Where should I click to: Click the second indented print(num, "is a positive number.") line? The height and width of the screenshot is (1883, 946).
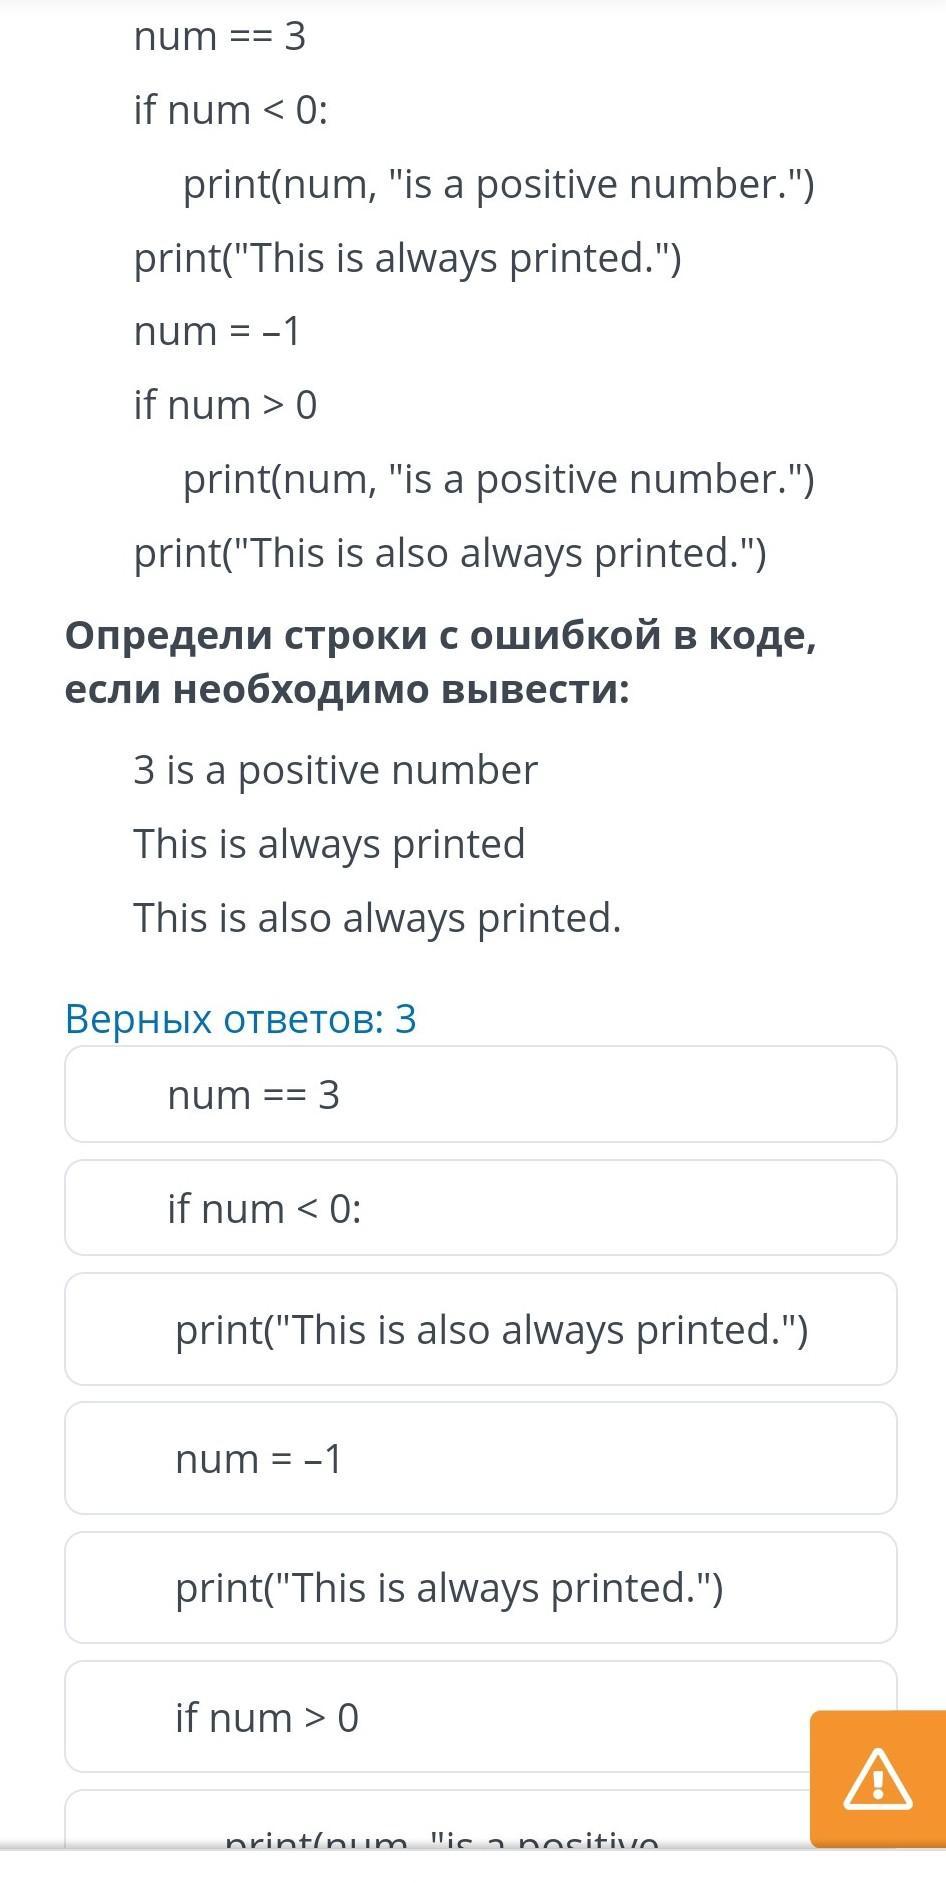point(499,479)
